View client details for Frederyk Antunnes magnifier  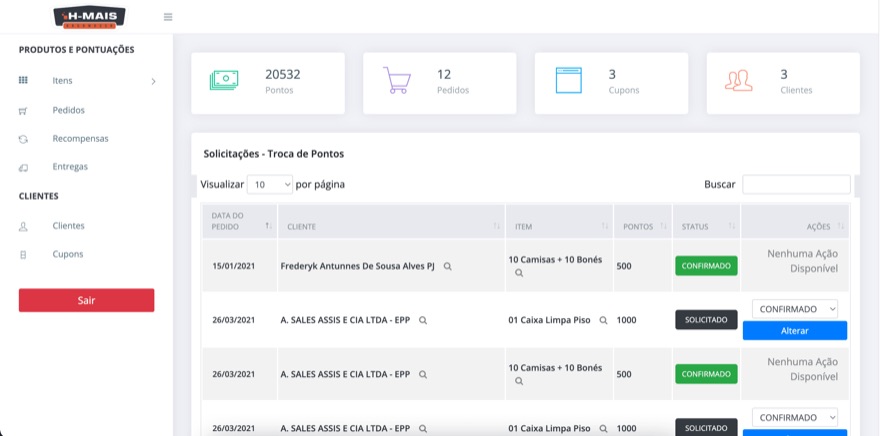point(447,267)
